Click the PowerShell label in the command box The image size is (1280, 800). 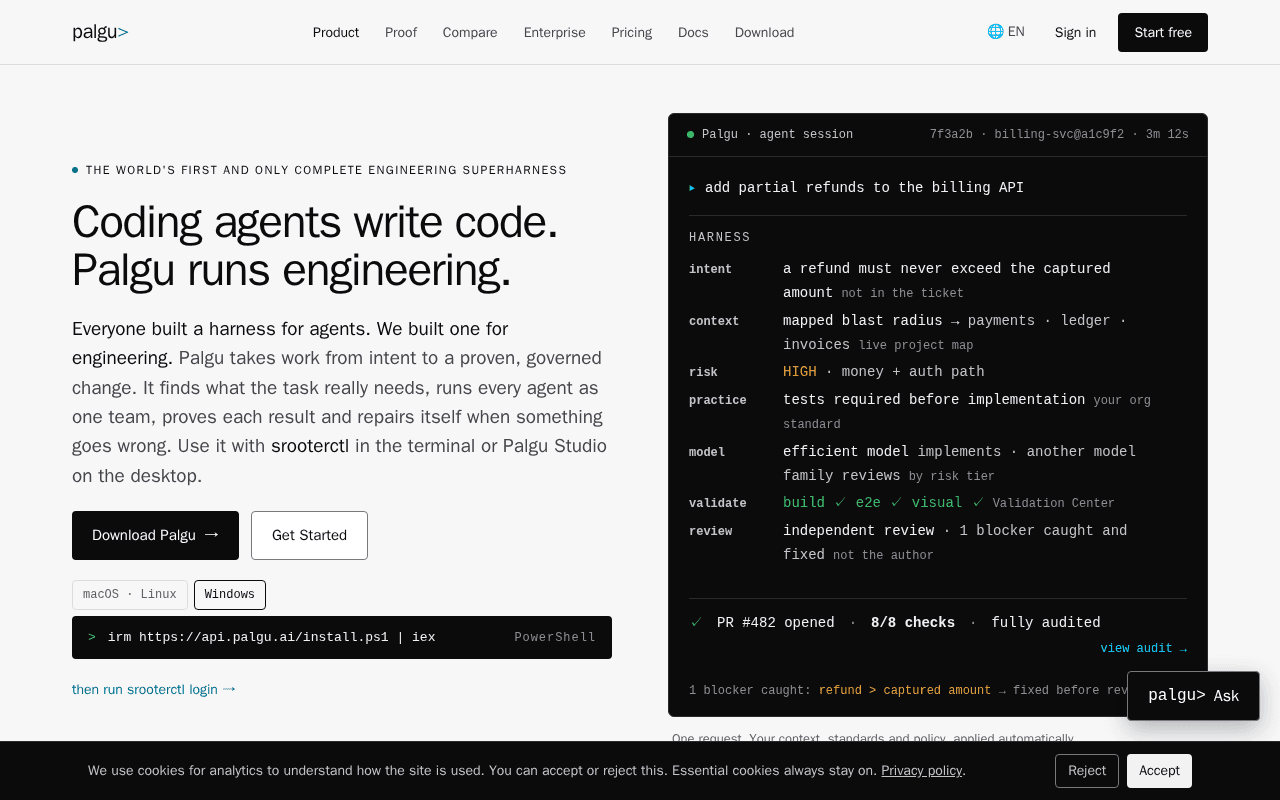click(555, 637)
